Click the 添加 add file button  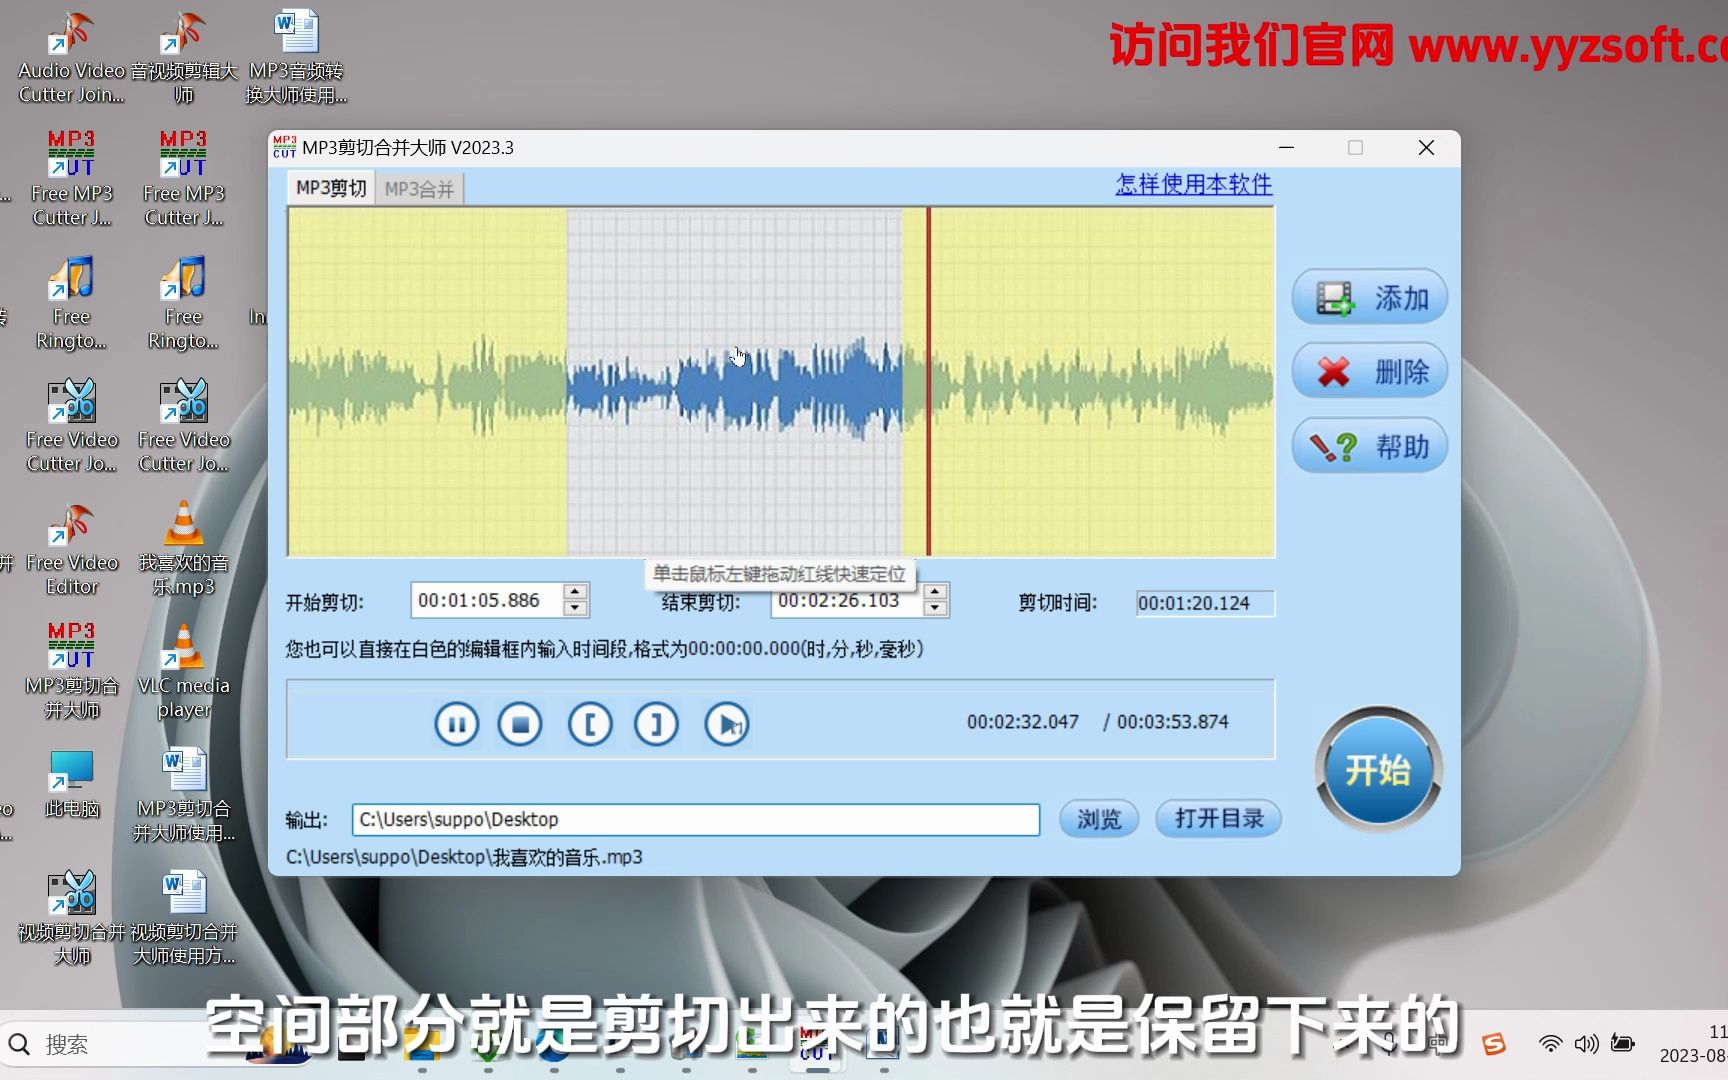point(1370,297)
